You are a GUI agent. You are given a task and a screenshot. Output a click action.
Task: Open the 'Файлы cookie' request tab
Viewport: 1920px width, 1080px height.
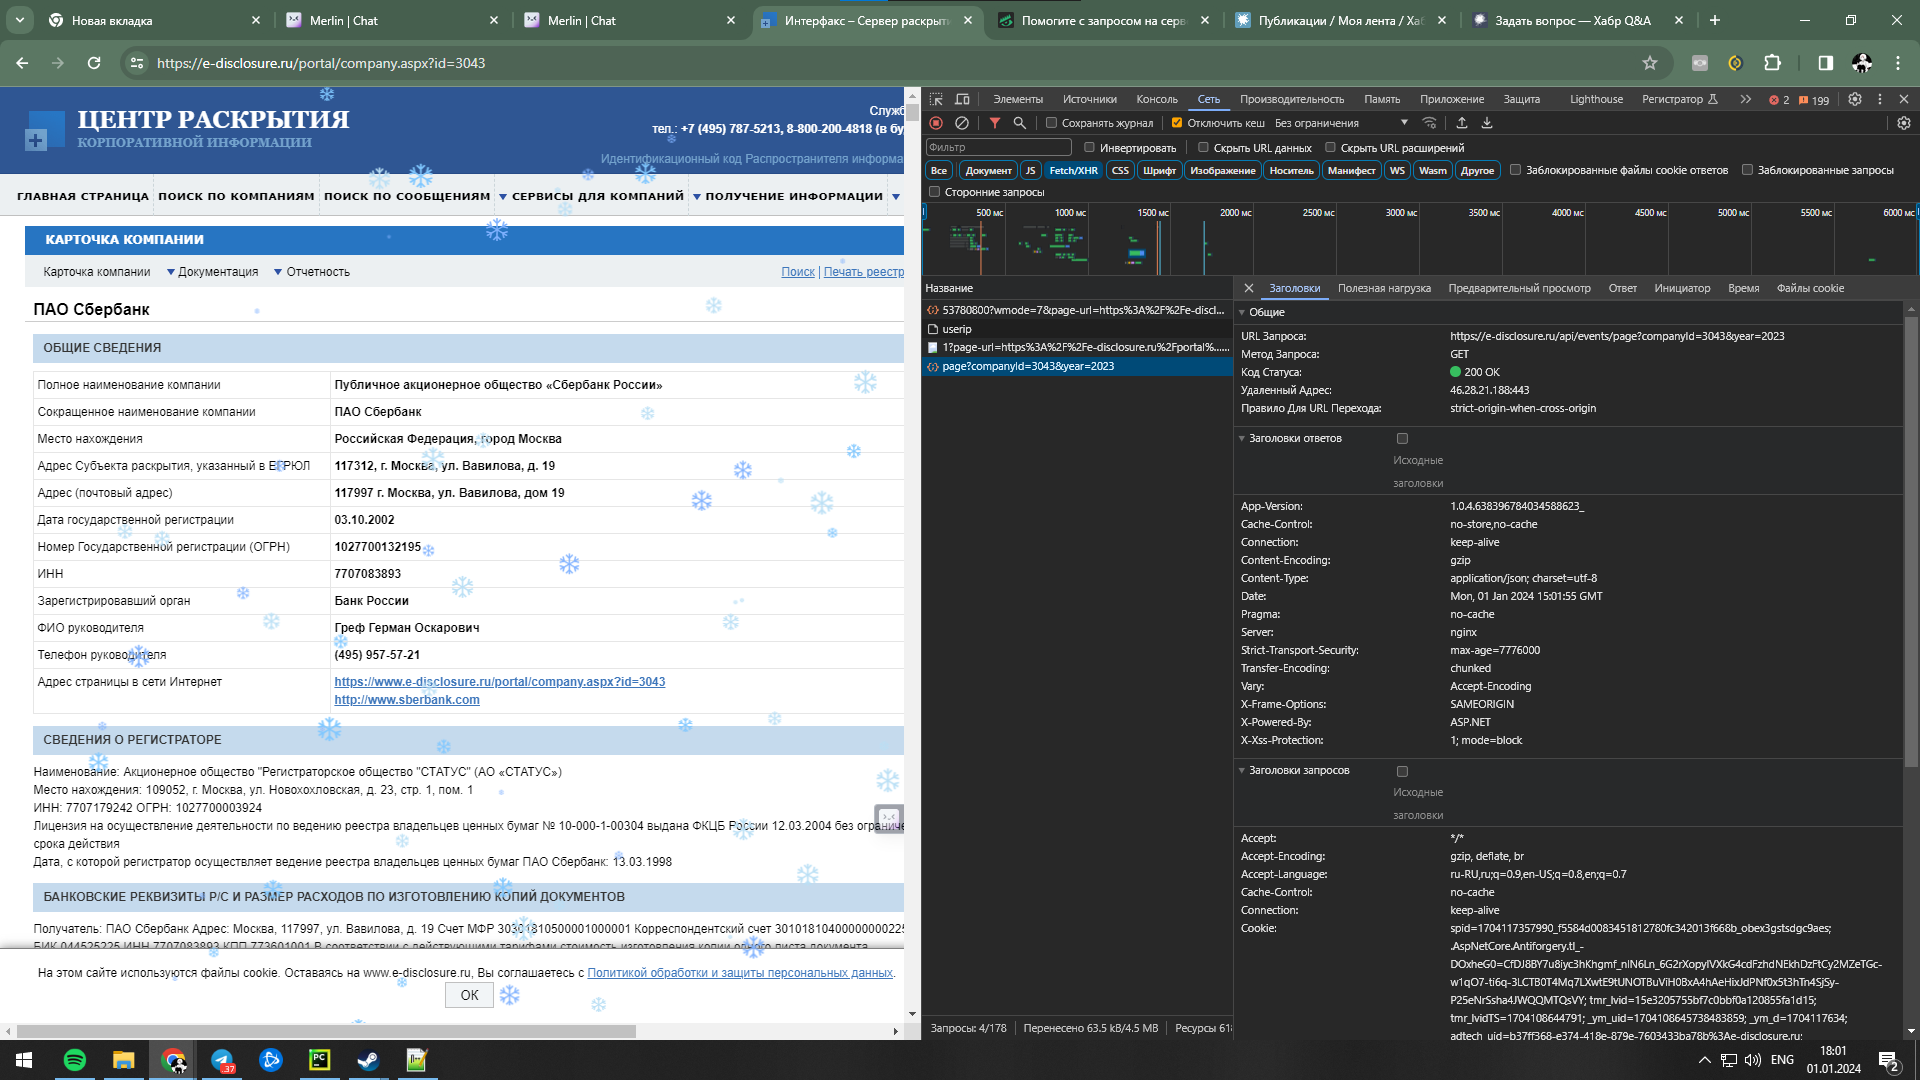(1810, 288)
